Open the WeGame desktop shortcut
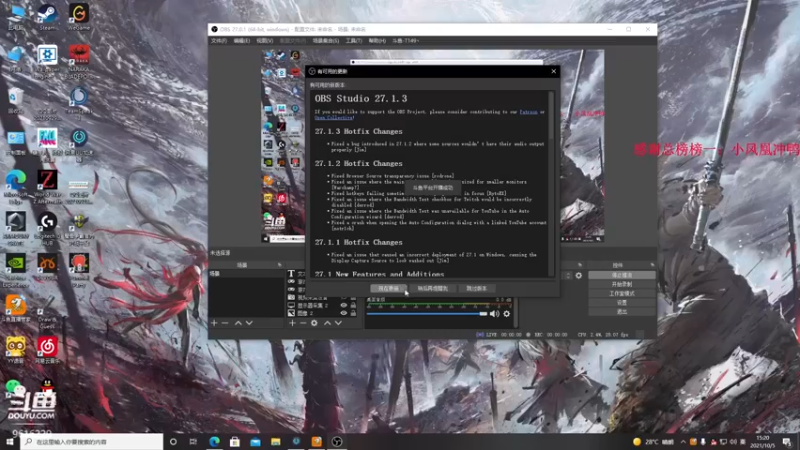800x450 pixels. tap(79, 16)
